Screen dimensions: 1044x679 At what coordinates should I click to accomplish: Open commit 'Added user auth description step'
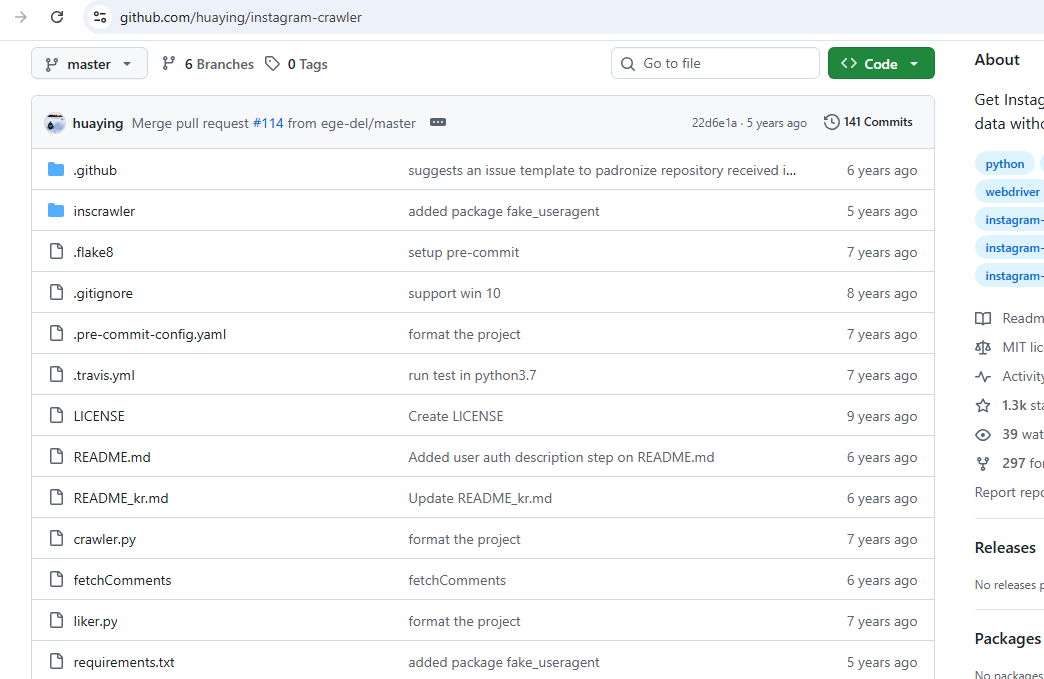[x=561, y=457]
